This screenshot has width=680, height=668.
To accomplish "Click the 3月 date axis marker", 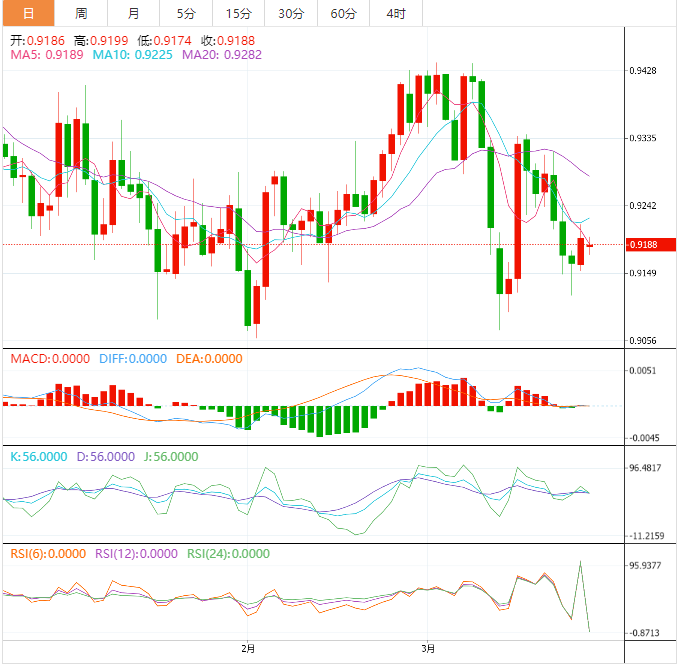I will tap(428, 649).
